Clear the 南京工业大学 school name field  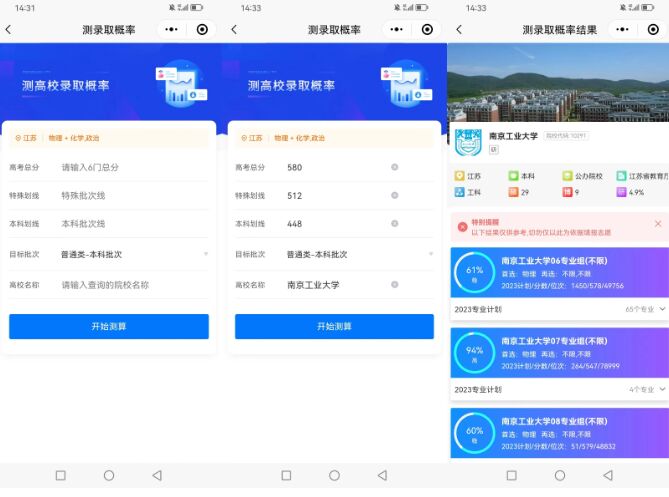pyautogui.click(x=395, y=285)
